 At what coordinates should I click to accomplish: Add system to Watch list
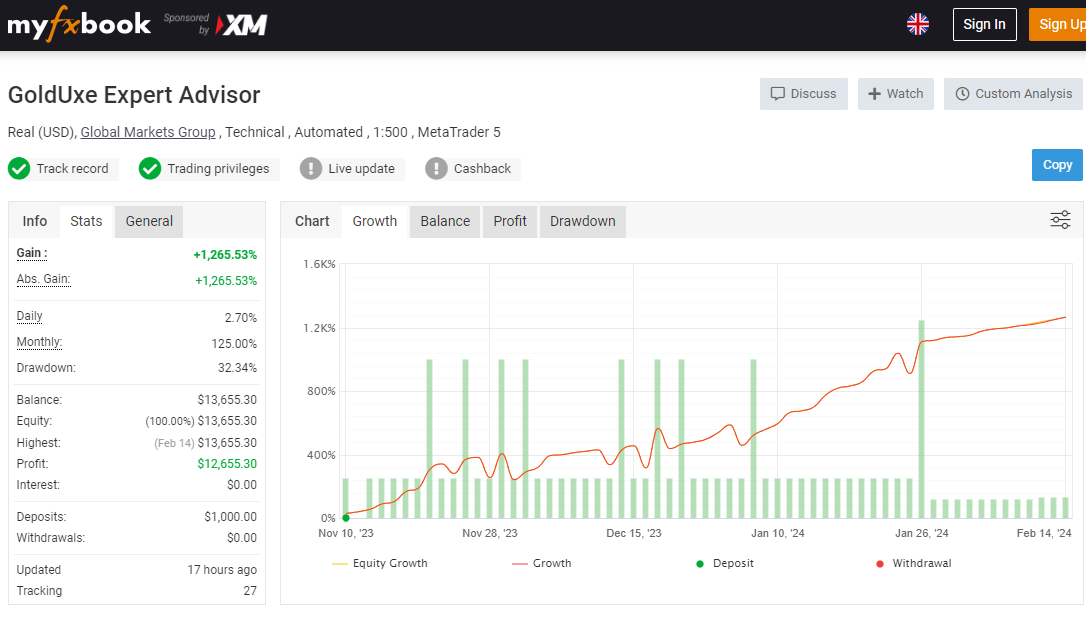click(x=896, y=93)
